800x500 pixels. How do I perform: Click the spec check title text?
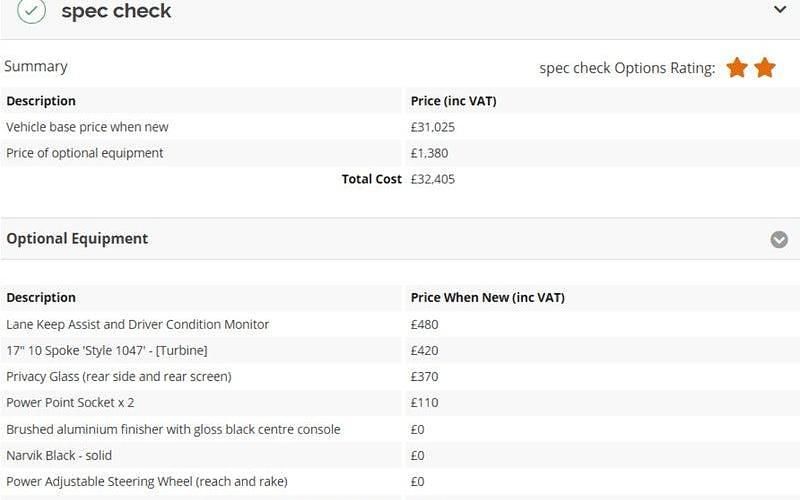[x=116, y=12]
